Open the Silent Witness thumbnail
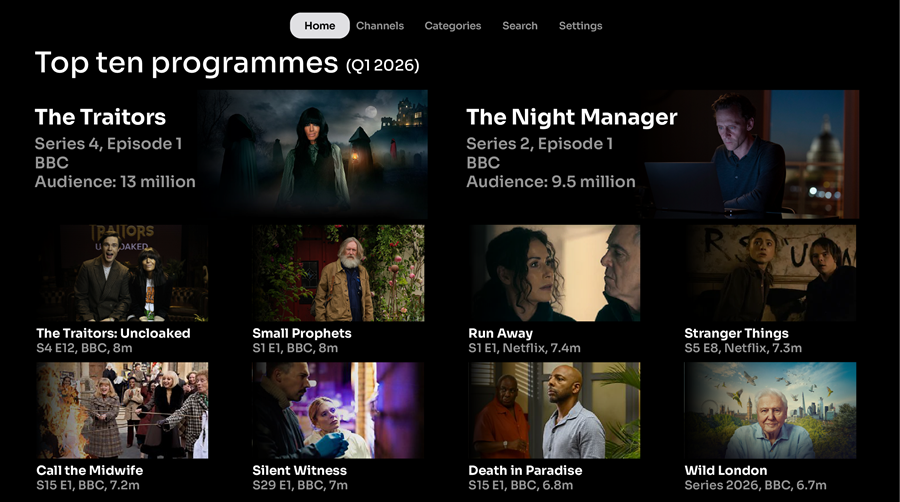 click(x=338, y=410)
